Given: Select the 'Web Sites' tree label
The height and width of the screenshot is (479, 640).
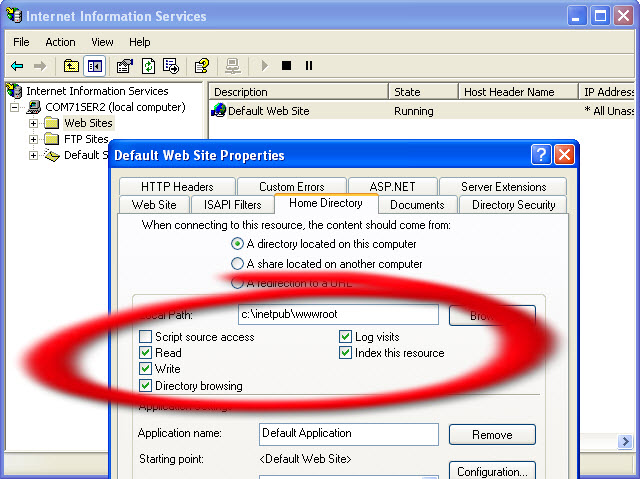Looking at the screenshot, I should (88, 123).
